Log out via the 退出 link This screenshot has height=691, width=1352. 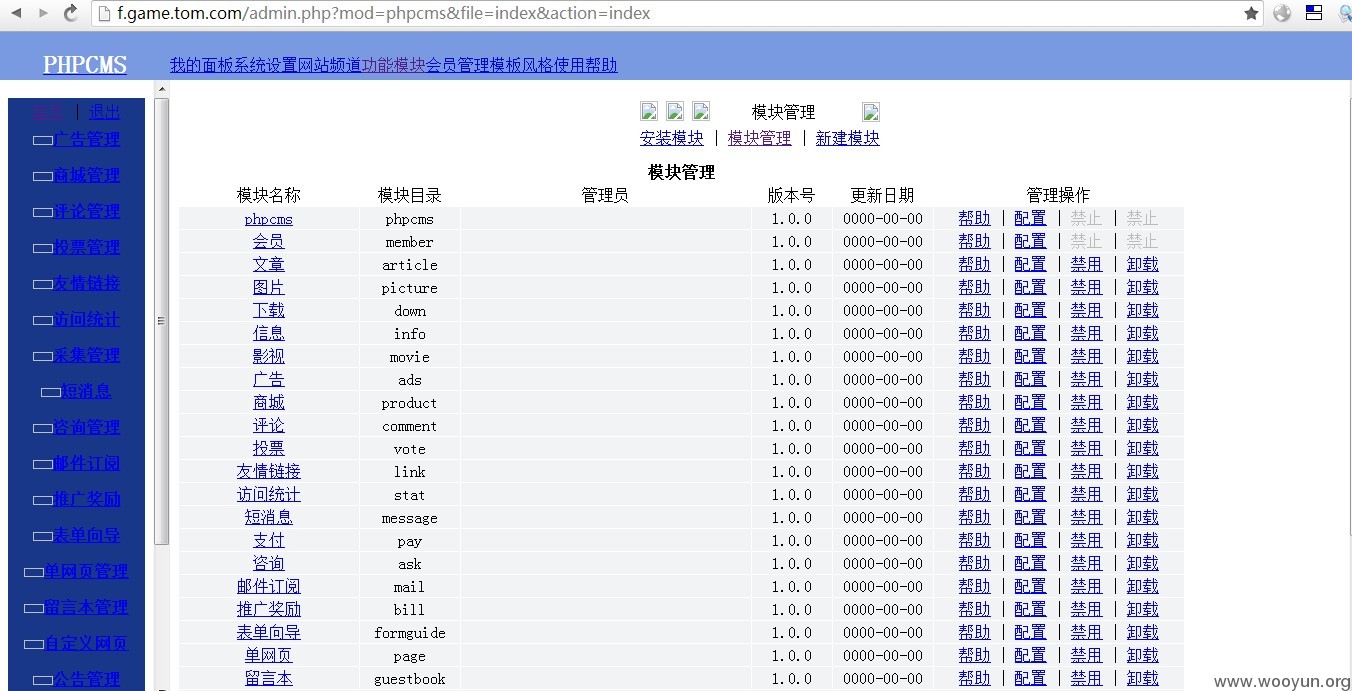[104, 113]
